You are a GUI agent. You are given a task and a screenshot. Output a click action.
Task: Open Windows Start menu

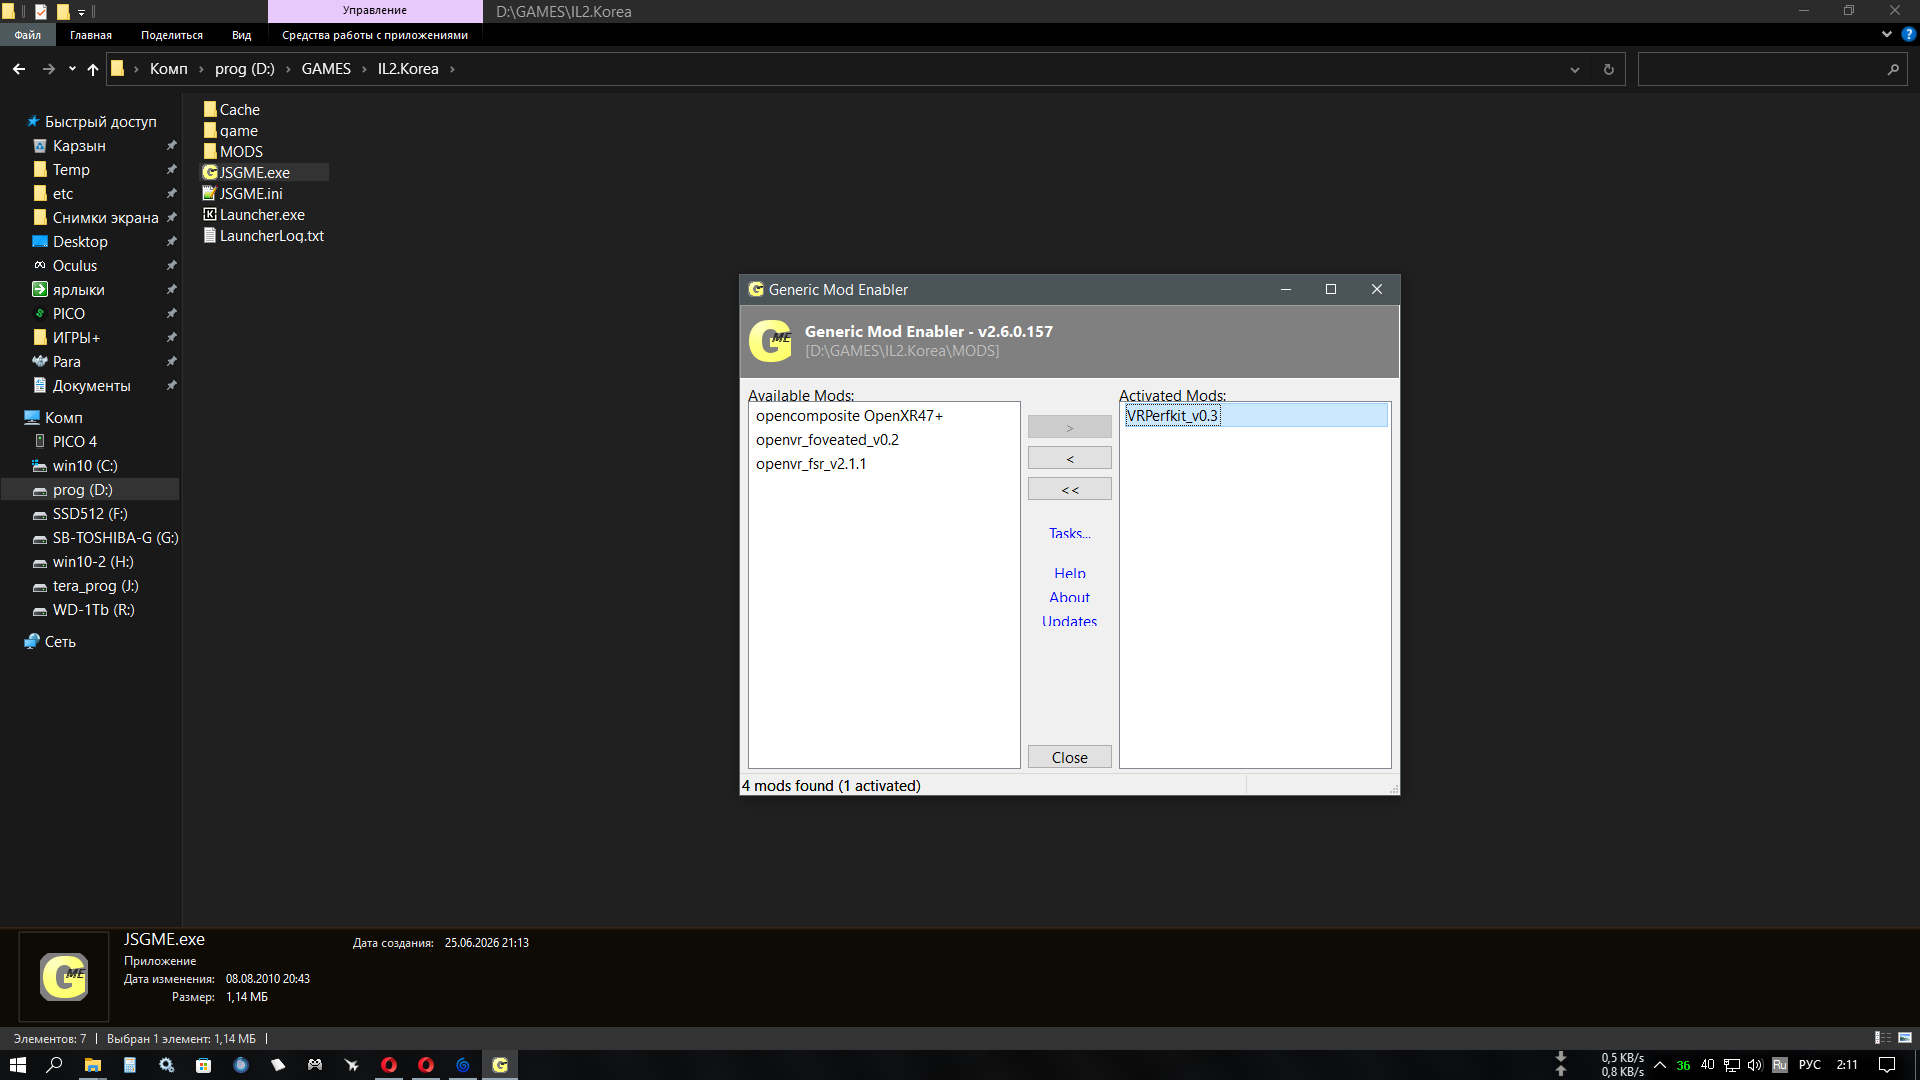click(17, 1065)
